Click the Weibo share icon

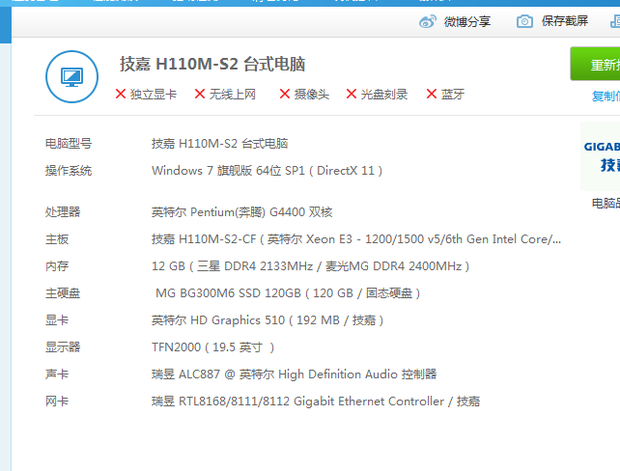[427, 21]
